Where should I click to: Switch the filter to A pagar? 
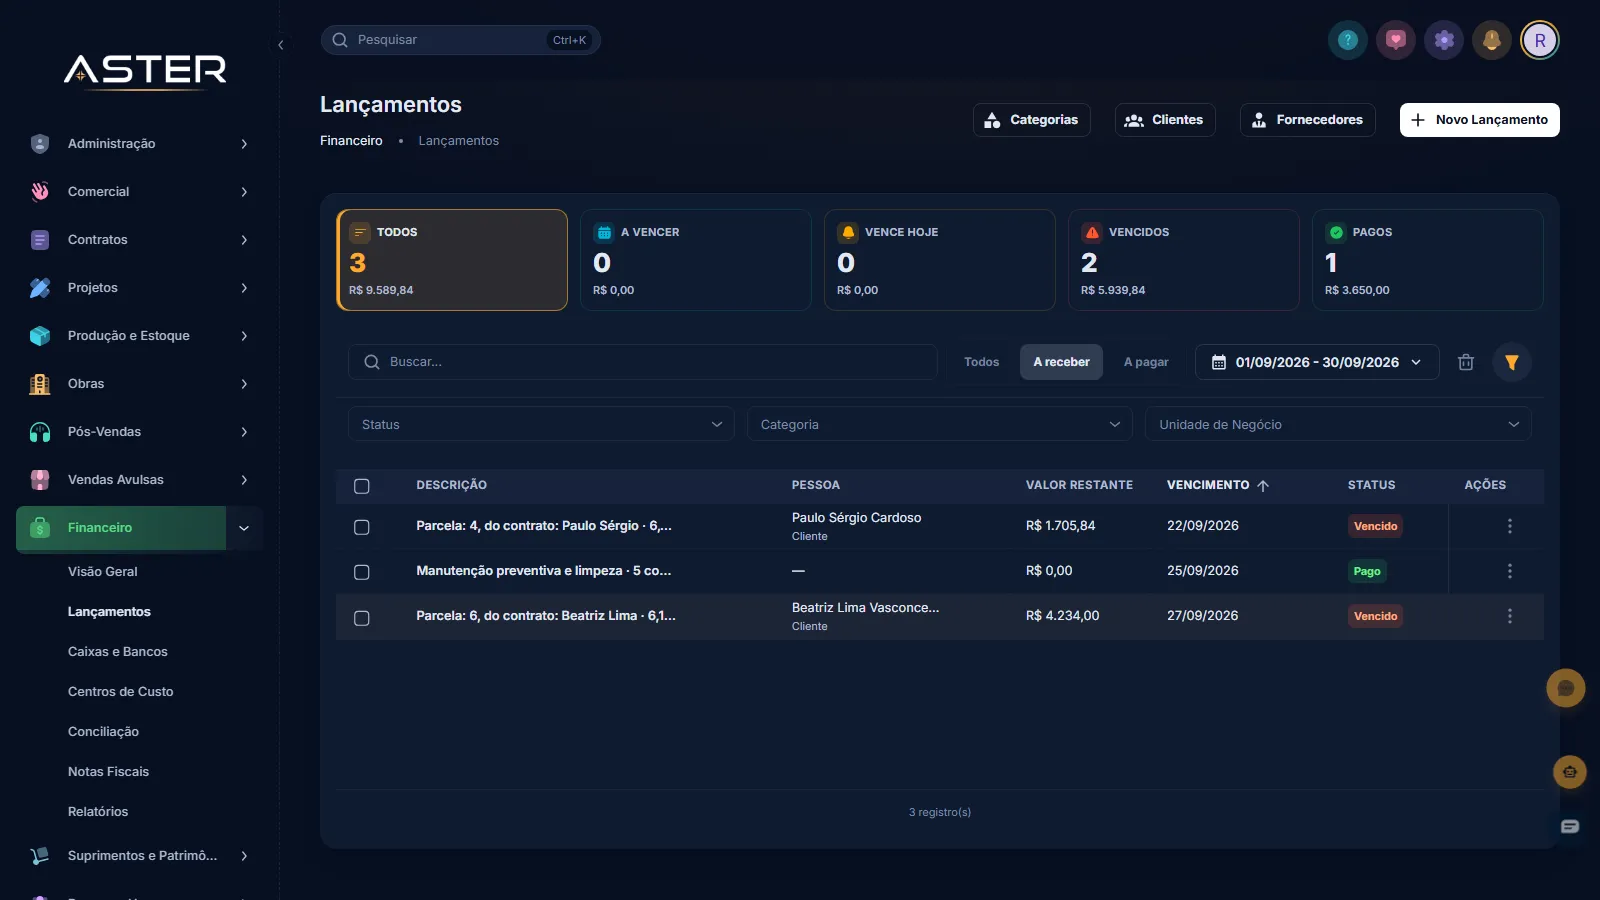tap(1146, 362)
